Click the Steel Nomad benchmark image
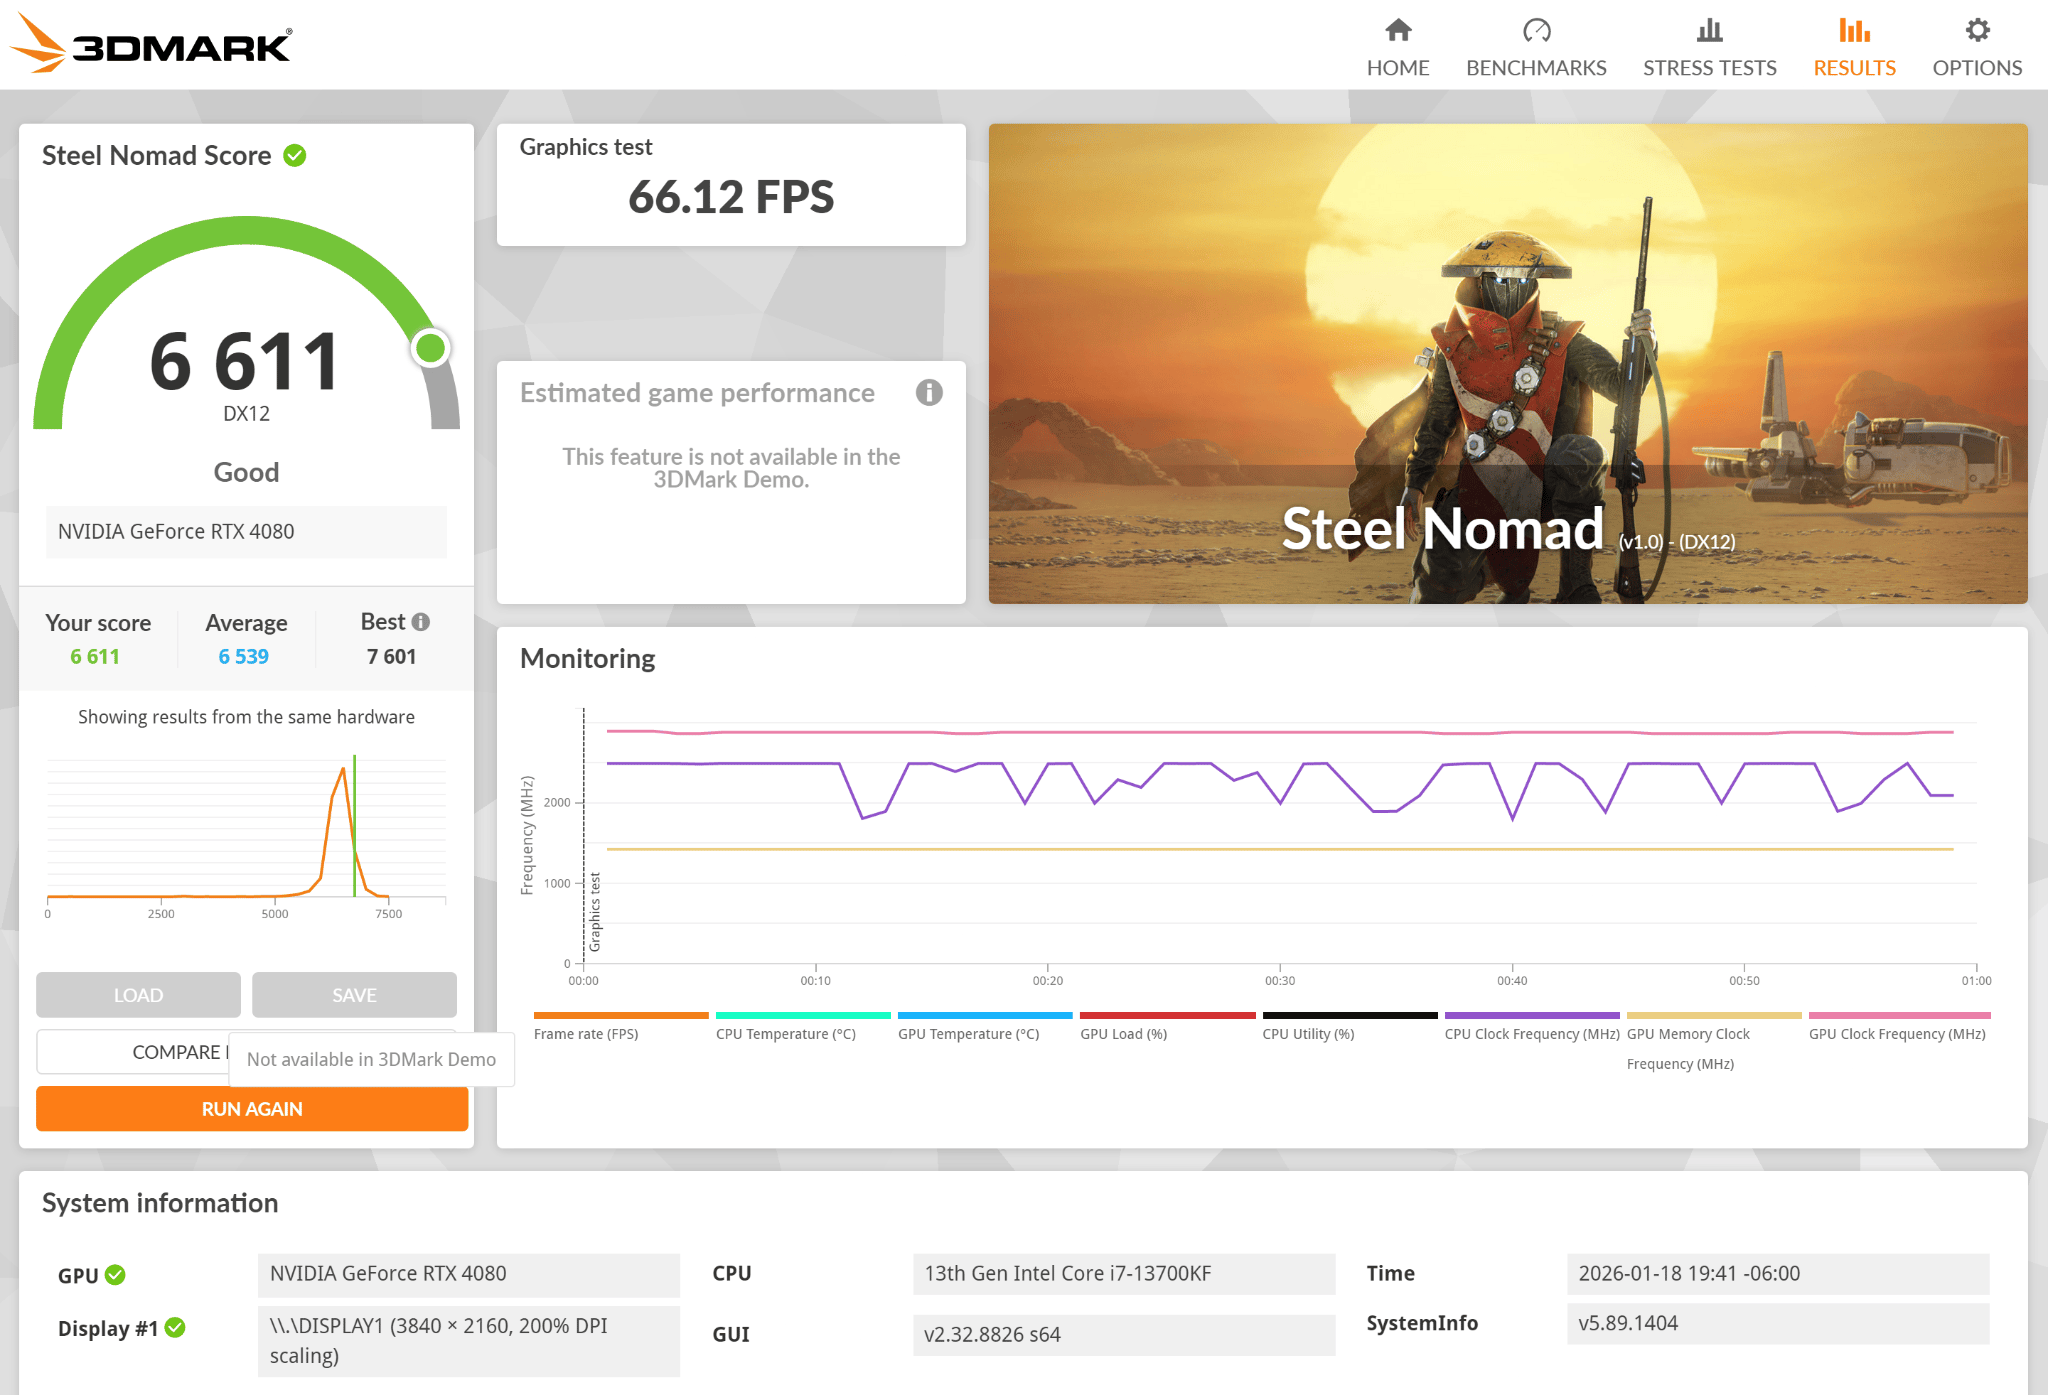2048x1395 pixels. pyautogui.click(x=1508, y=364)
